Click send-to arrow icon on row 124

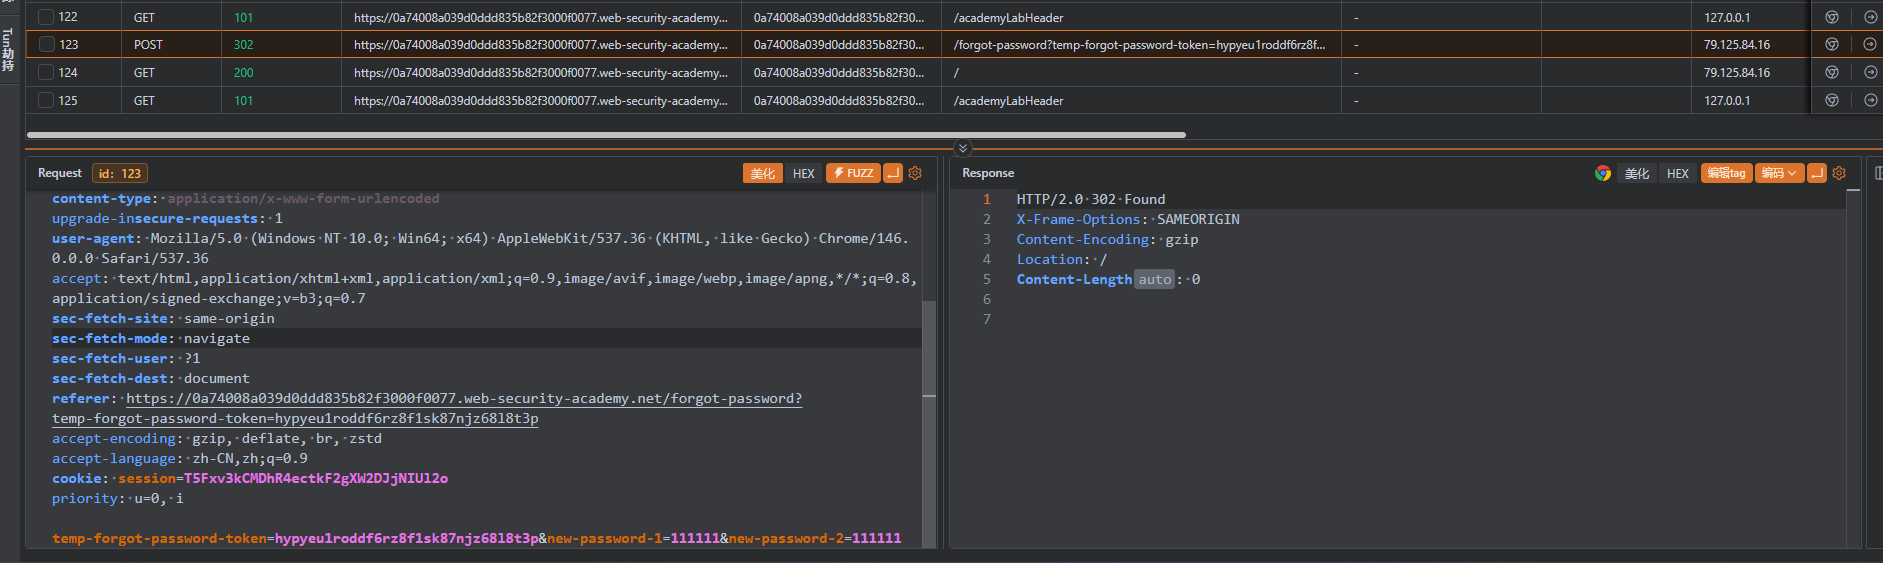pos(1869,73)
